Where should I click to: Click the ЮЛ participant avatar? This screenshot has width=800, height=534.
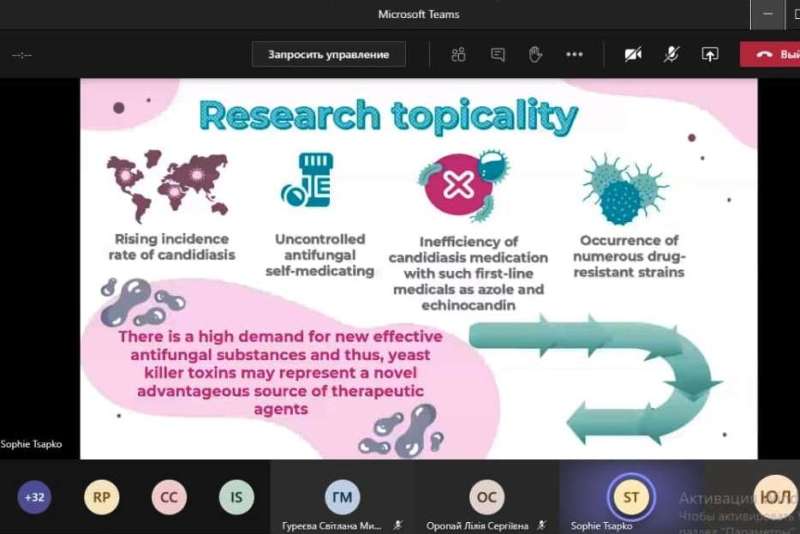[x=773, y=496]
